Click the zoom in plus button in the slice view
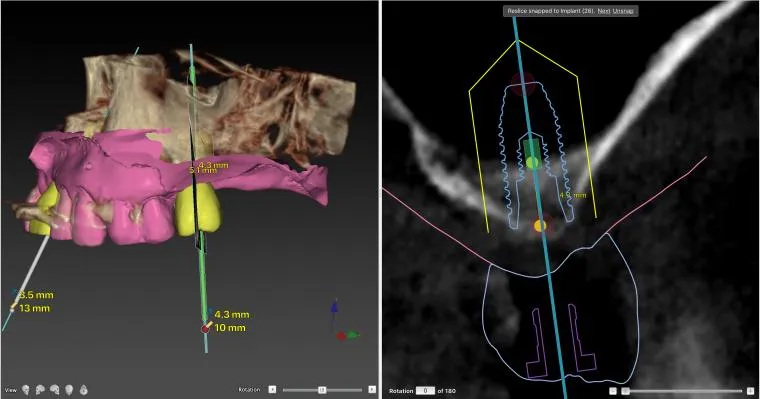Image resolution: width=760 pixels, height=399 pixels. [751, 391]
